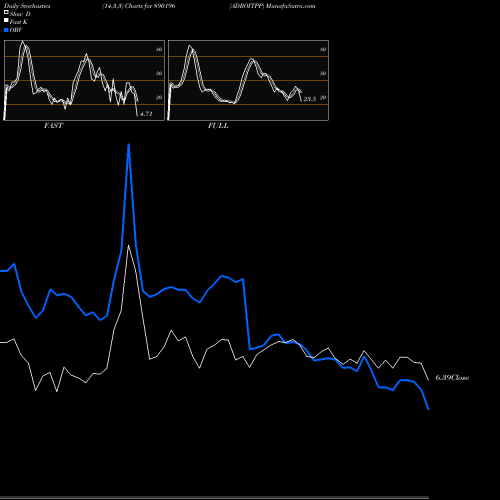The image size is (500, 500).
Task: Click the peak of the blue OBV line
Action: point(129,145)
